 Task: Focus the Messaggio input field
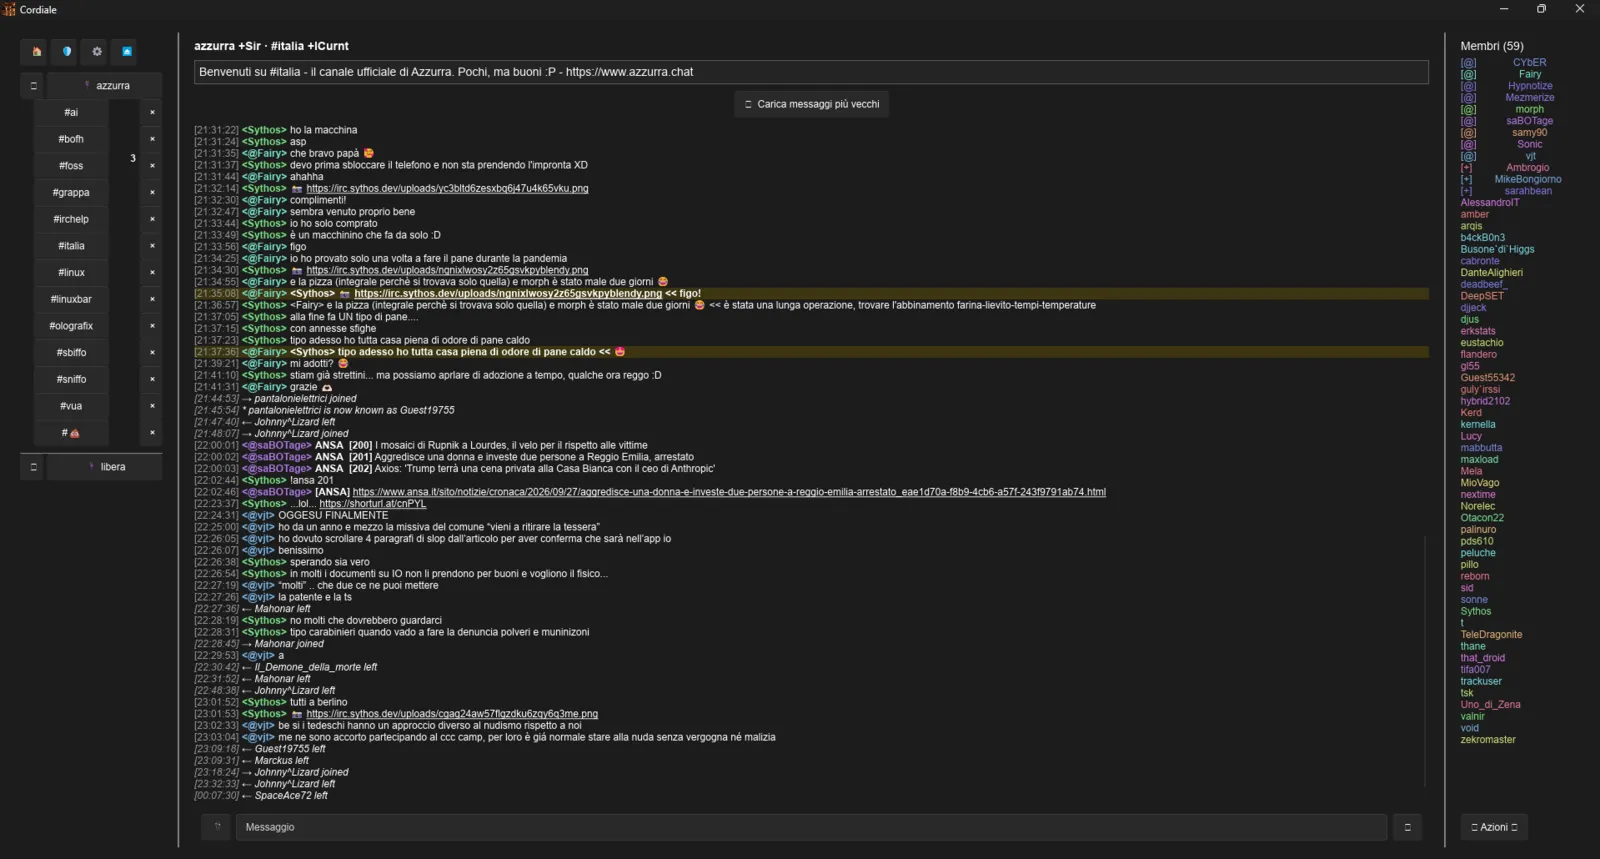pos(811,827)
